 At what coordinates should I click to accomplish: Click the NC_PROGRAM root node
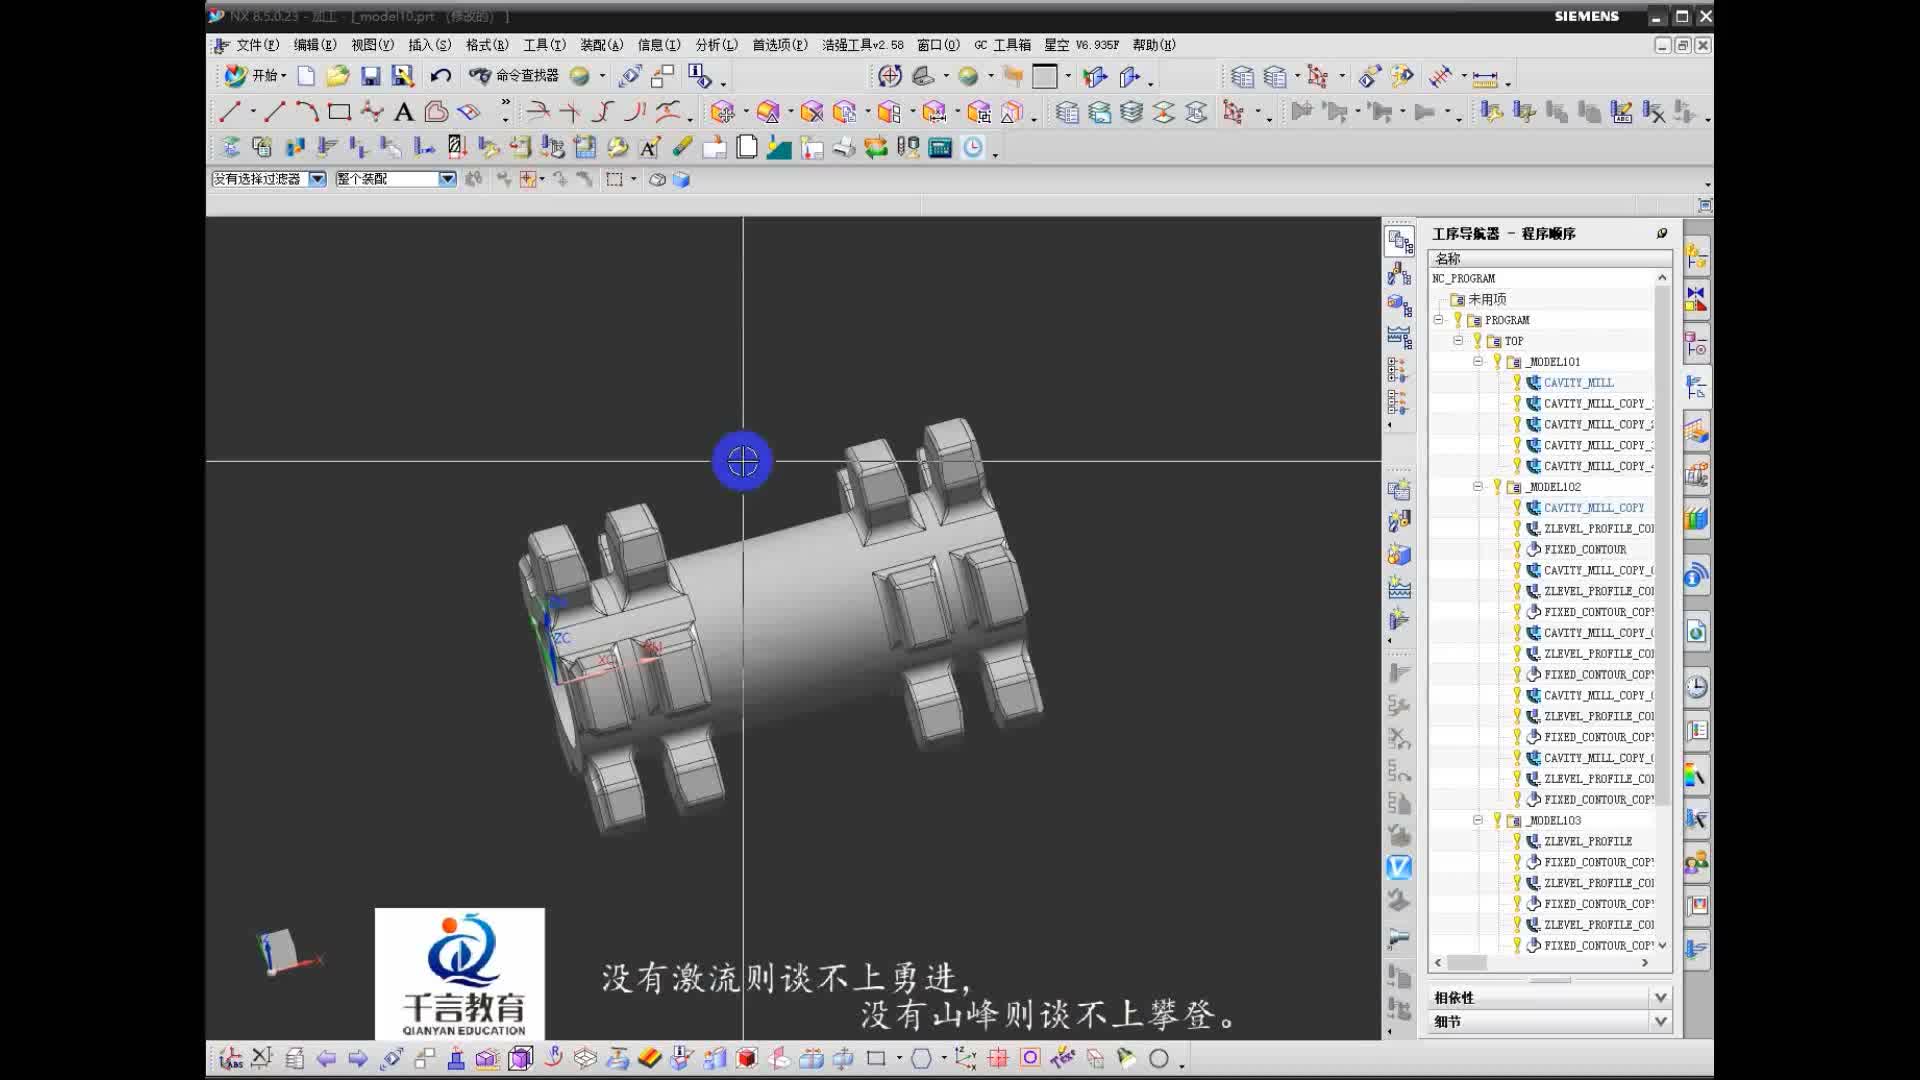[1461, 278]
